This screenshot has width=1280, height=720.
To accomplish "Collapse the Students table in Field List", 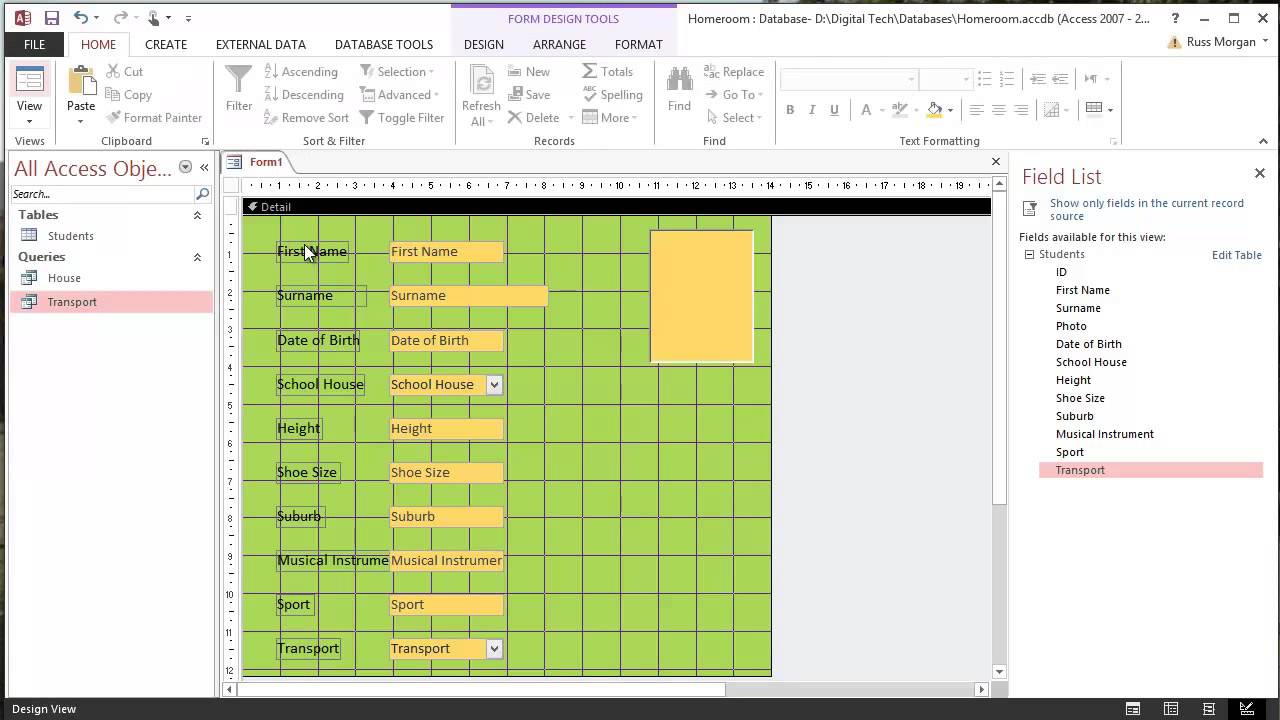I will 1029,254.
